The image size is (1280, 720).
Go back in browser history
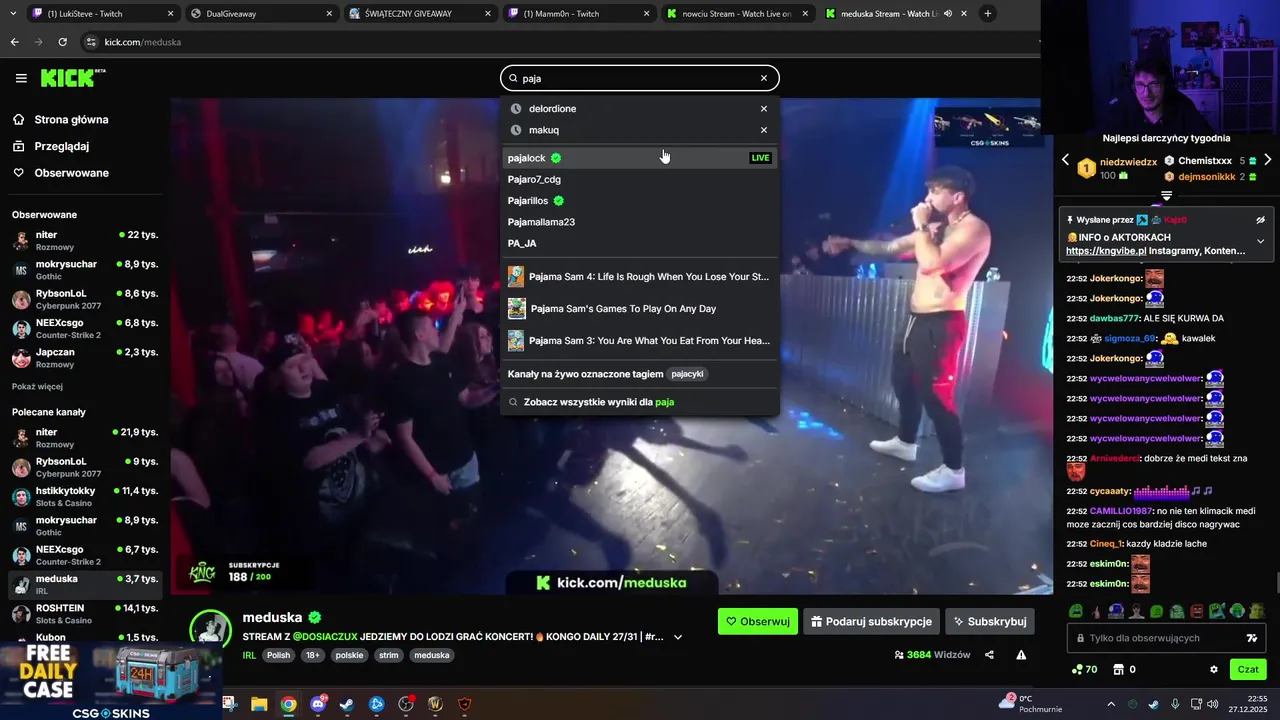pyautogui.click(x=14, y=42)
